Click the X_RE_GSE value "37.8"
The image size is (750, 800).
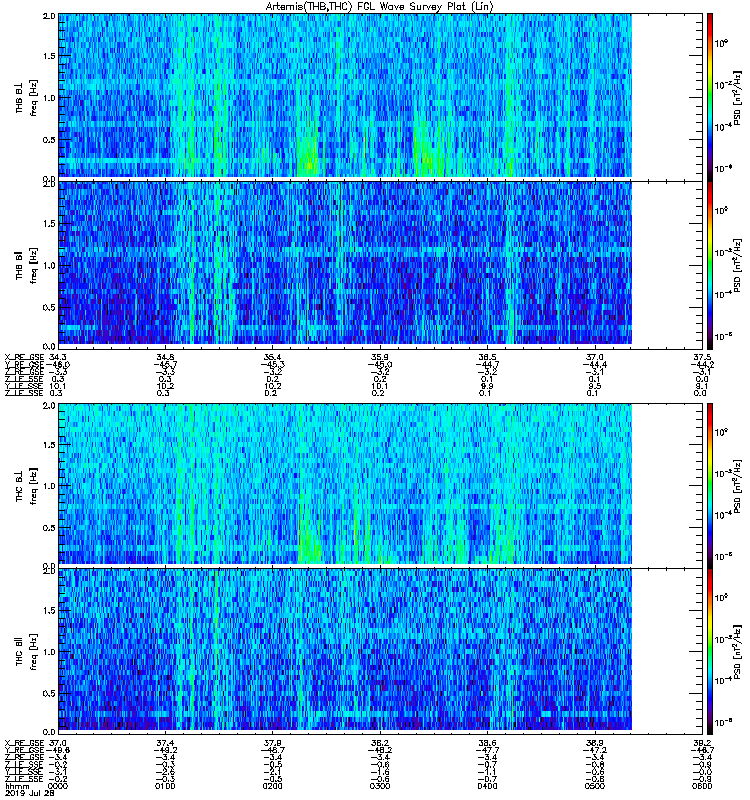272,743
